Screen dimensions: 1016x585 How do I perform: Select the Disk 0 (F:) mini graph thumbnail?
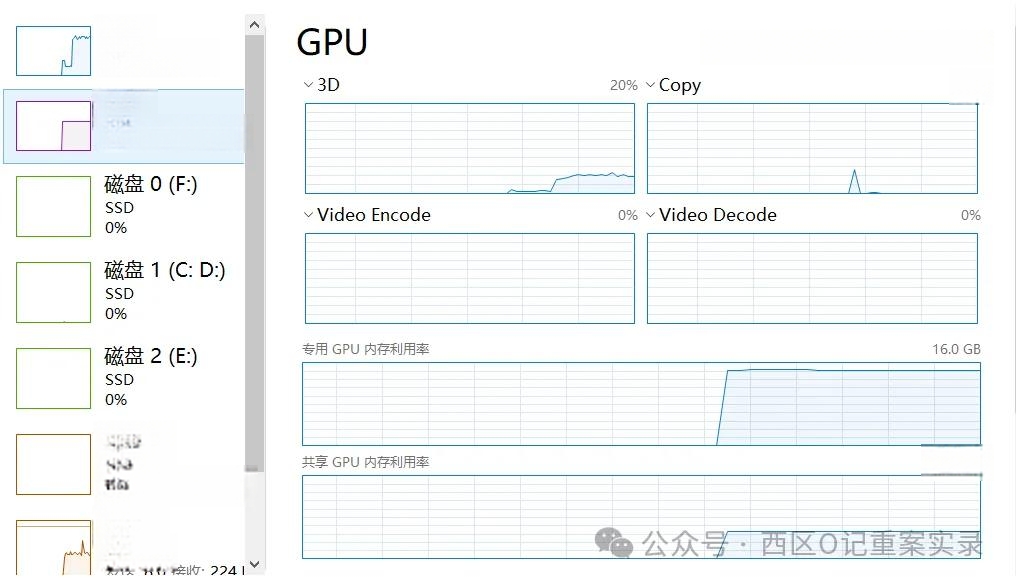click(x=53, y=206)
